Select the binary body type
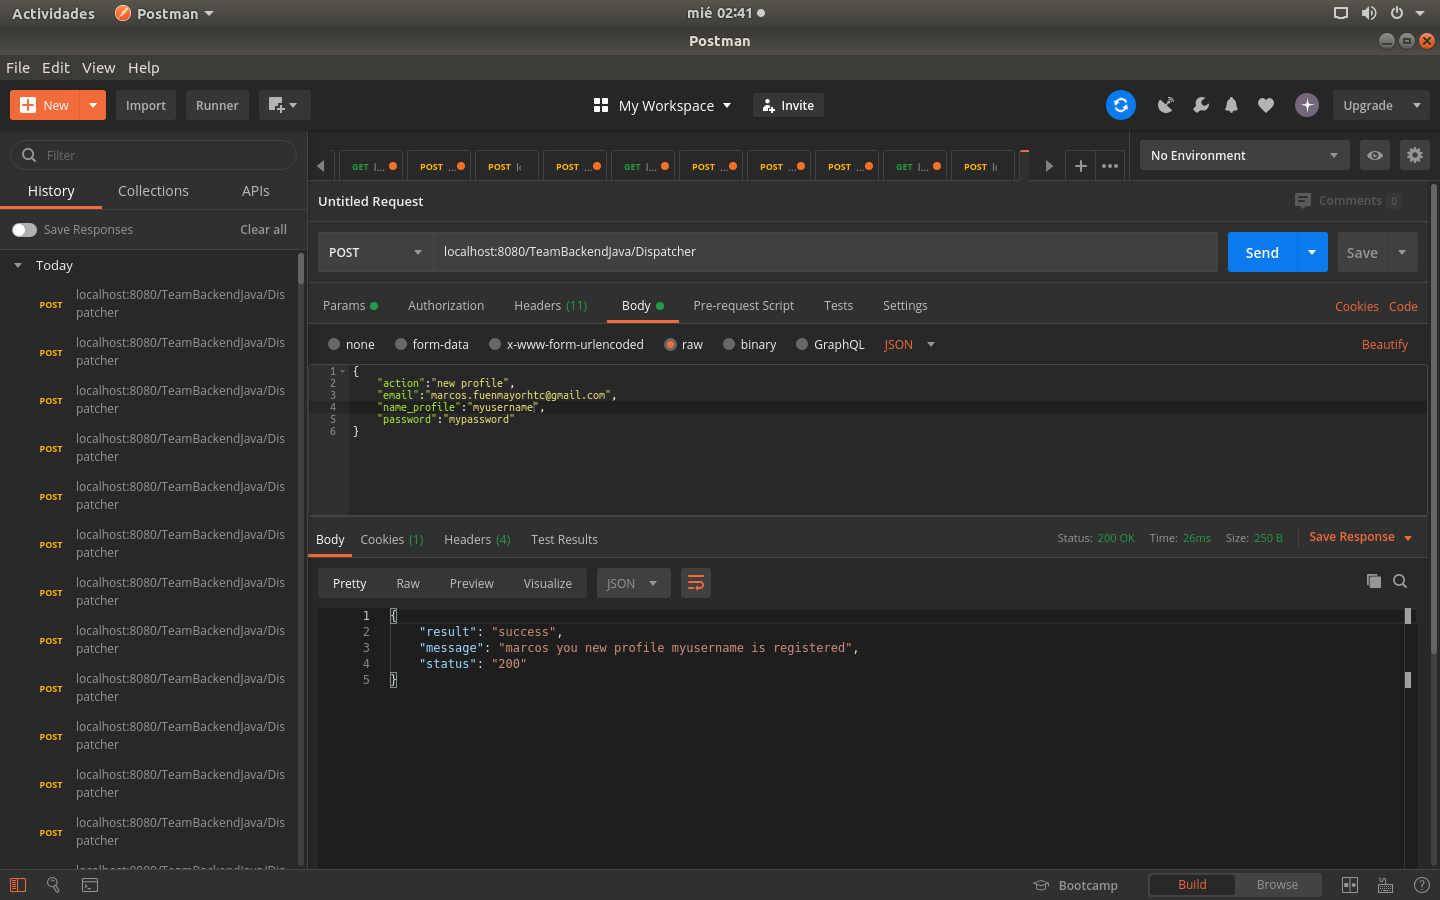 (729, 344)
